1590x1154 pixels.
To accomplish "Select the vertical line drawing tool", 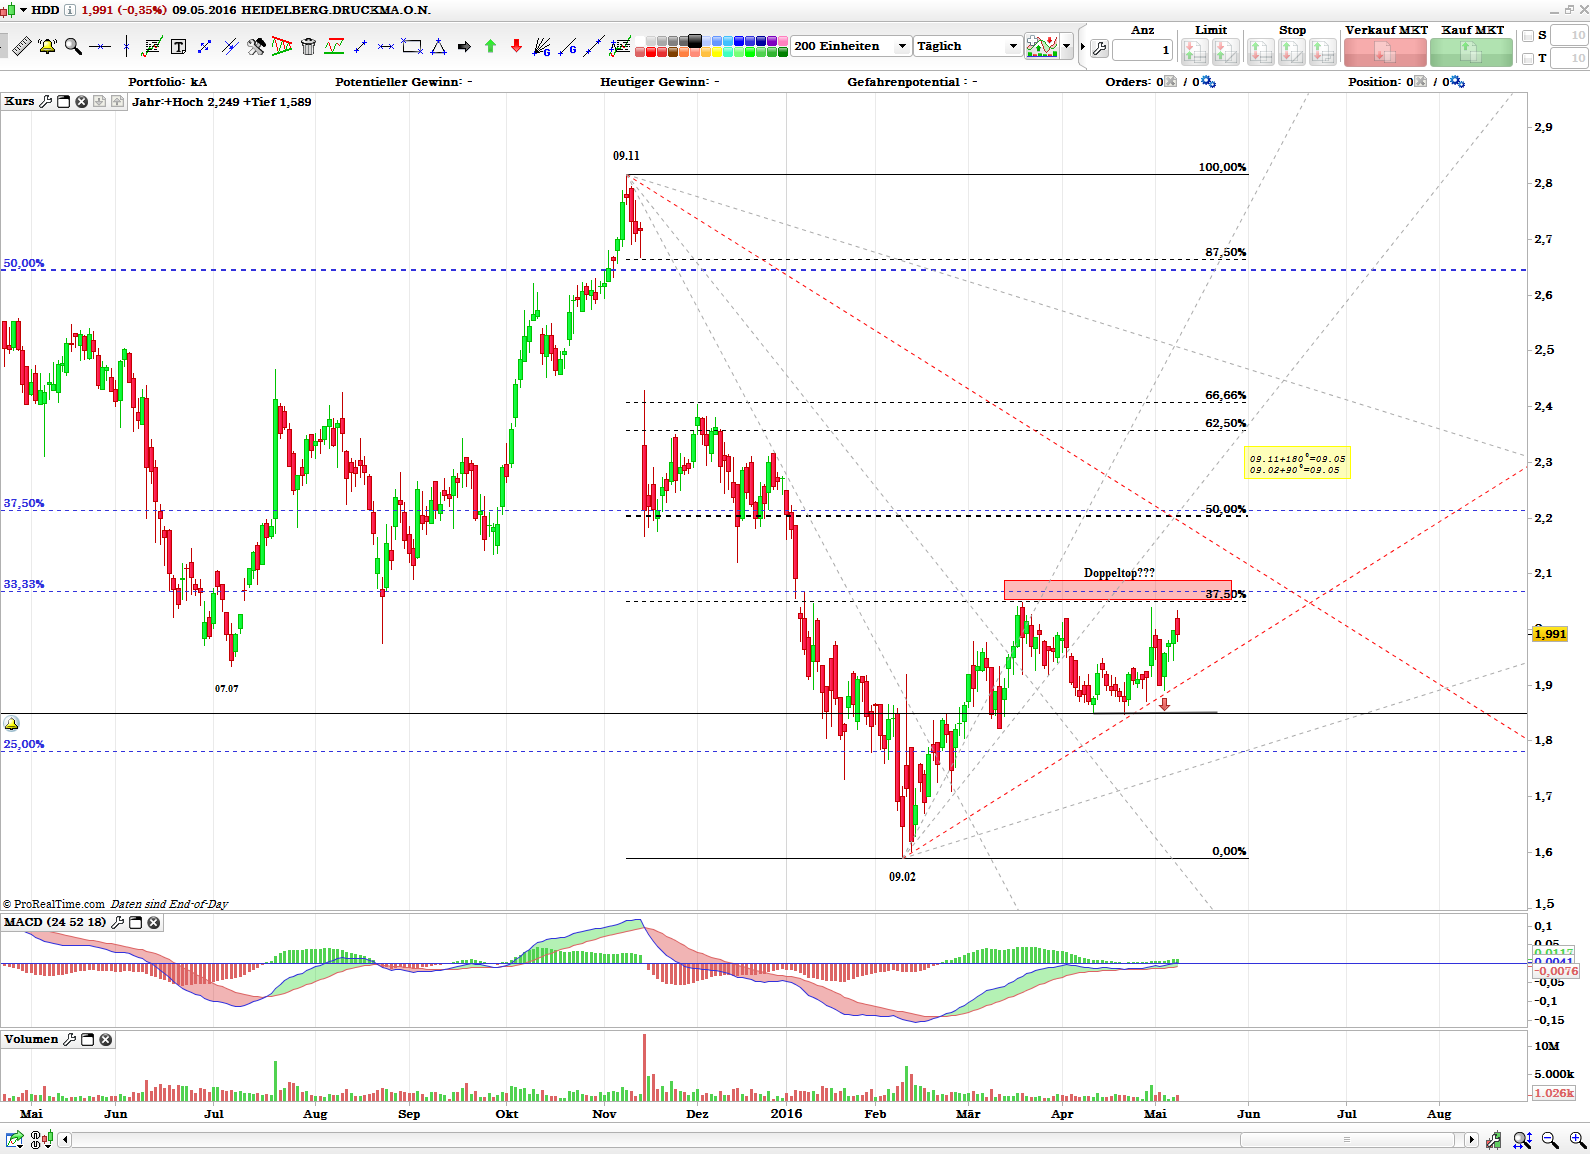I will tap(126, 46).
